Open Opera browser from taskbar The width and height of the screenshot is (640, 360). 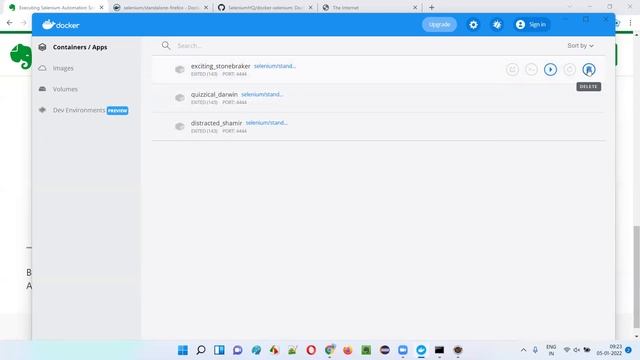tap(311, 350)
